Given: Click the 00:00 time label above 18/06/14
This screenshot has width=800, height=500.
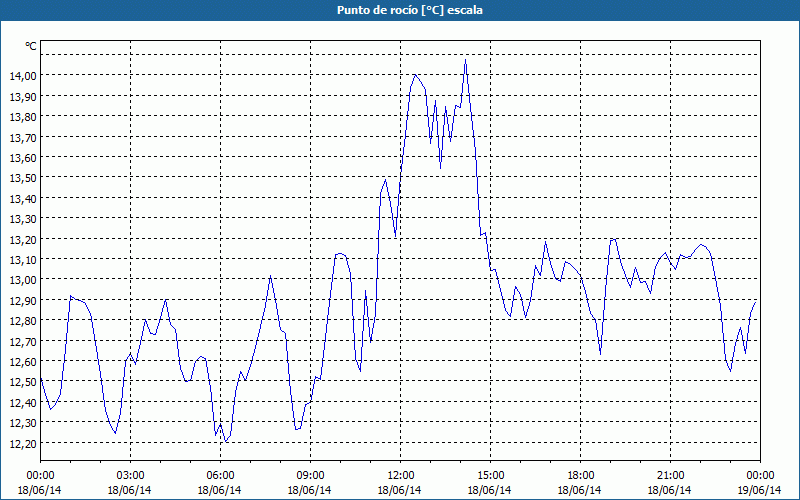Looking at the screenshot, I should coord(40,476).
